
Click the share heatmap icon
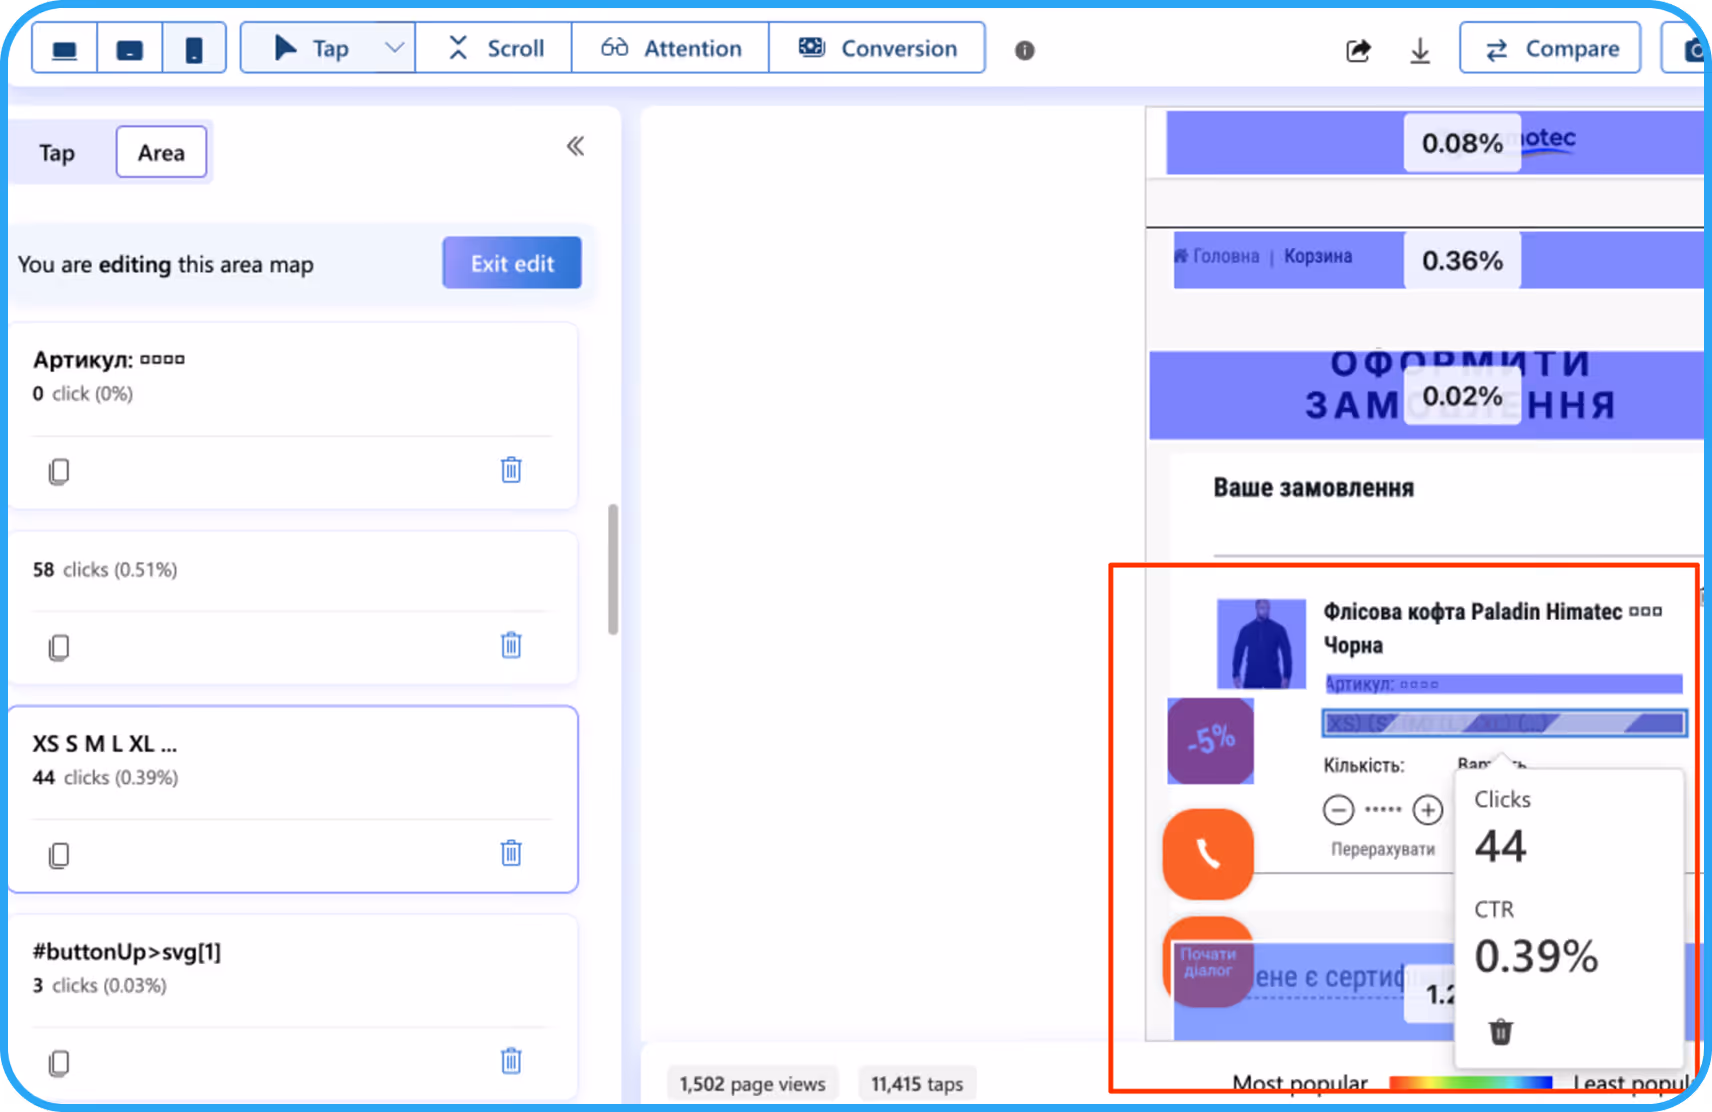point(1358,50)
